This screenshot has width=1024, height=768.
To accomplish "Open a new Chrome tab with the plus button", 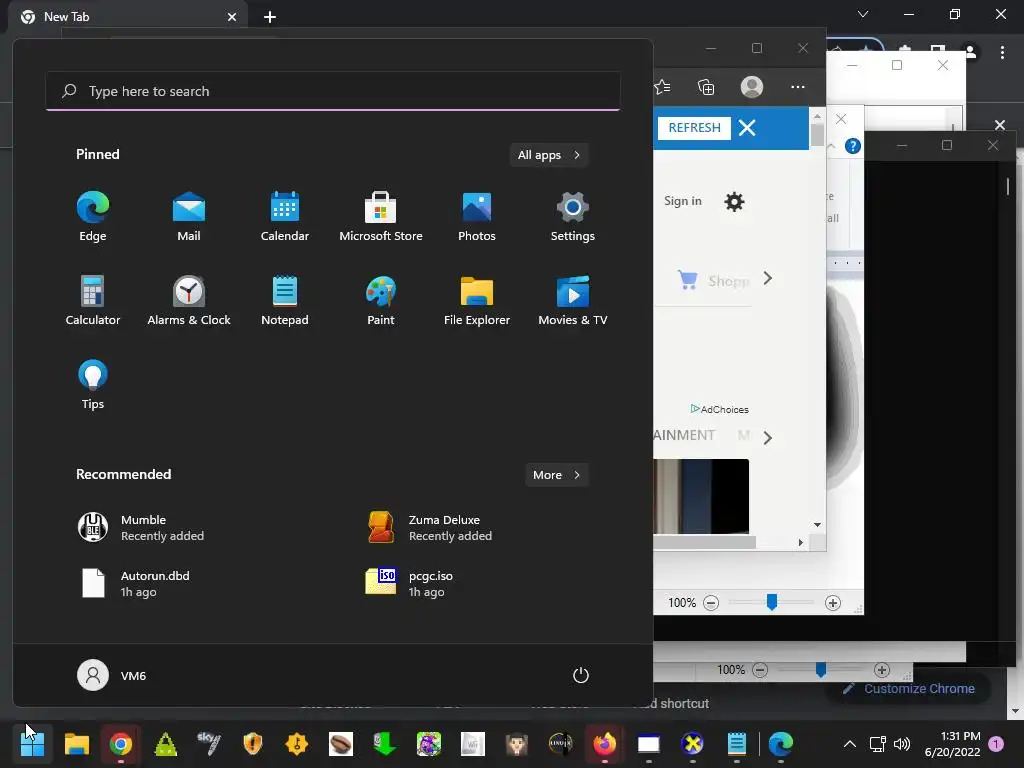I will (270, 17).
